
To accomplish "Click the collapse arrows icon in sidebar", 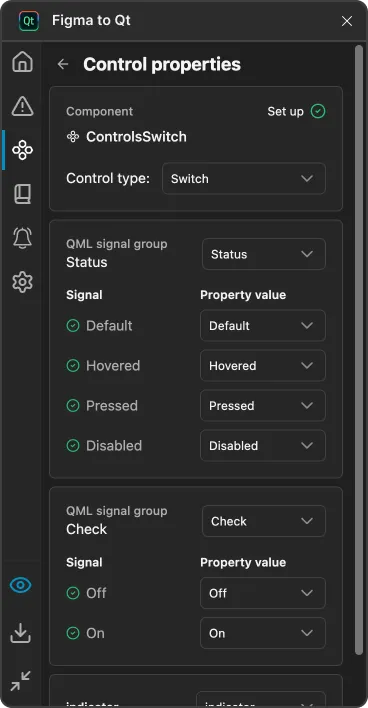I will tap(21, 680).
